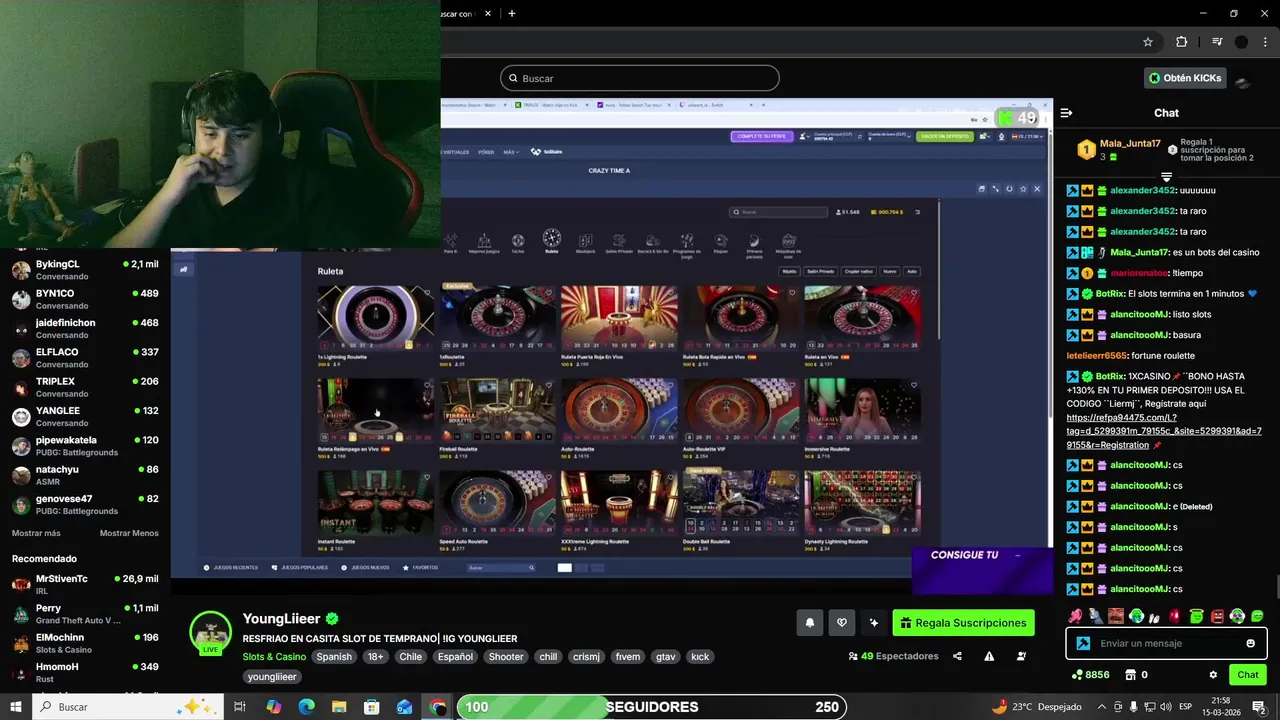
Task: Open the media control playlist icon
Action: click(x=1217, y=42)
